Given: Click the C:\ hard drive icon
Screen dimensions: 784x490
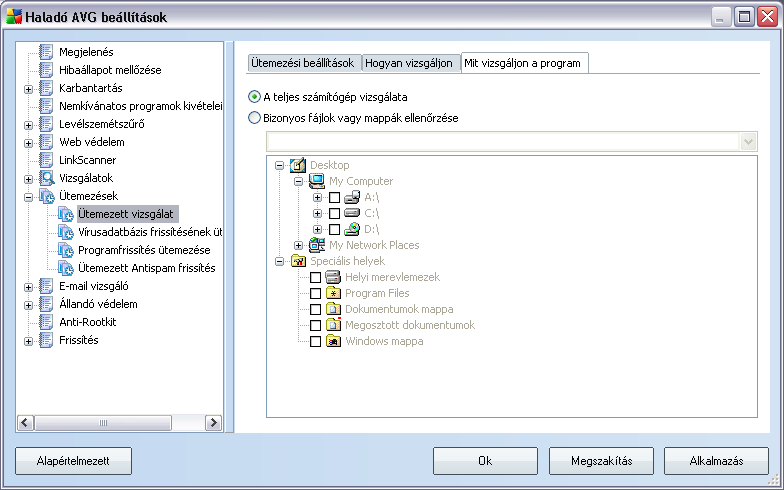Looking at the screenshot, I should [x=352, y=213].
